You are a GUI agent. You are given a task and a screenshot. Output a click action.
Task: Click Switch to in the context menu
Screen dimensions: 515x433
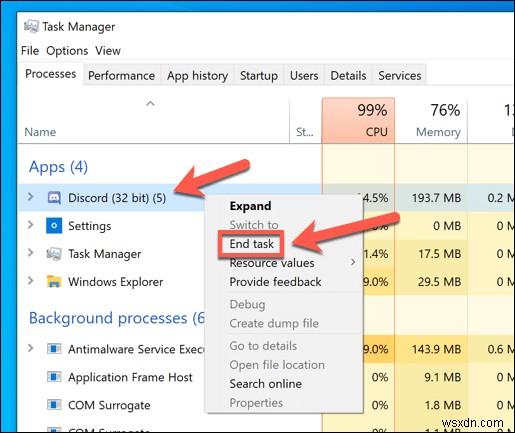[x=254, y=225]
